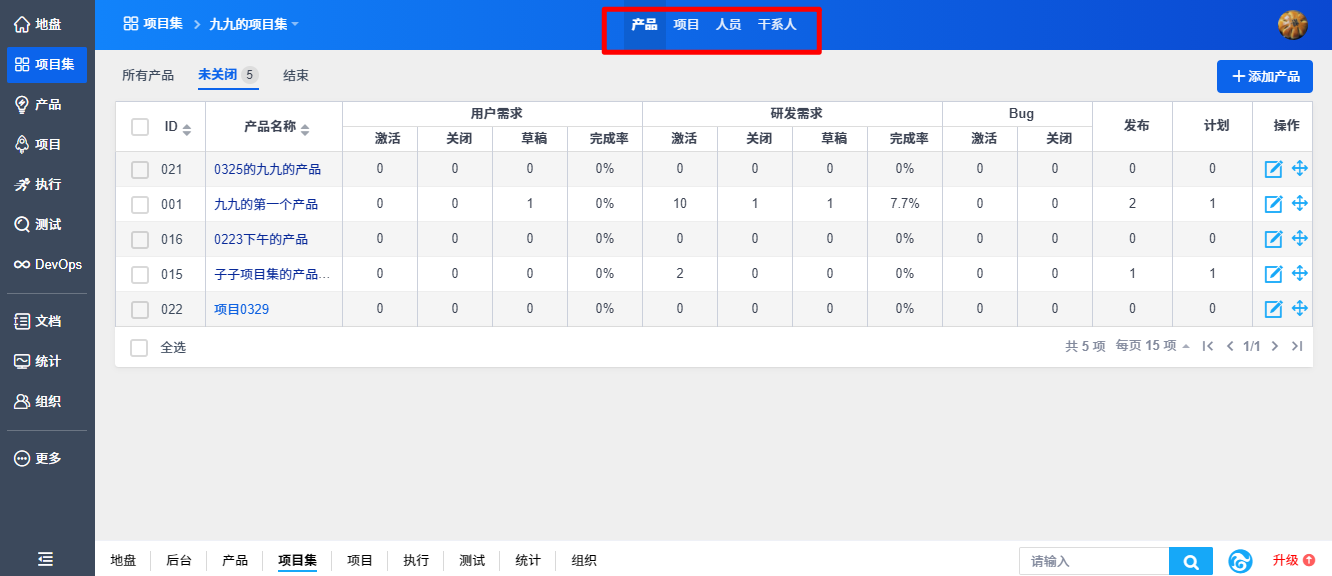This screenshot has height=576, width=1332.
Task: Open 地盘 in the bottom bar
Action: pyautogui.click(x=123, y=561)
